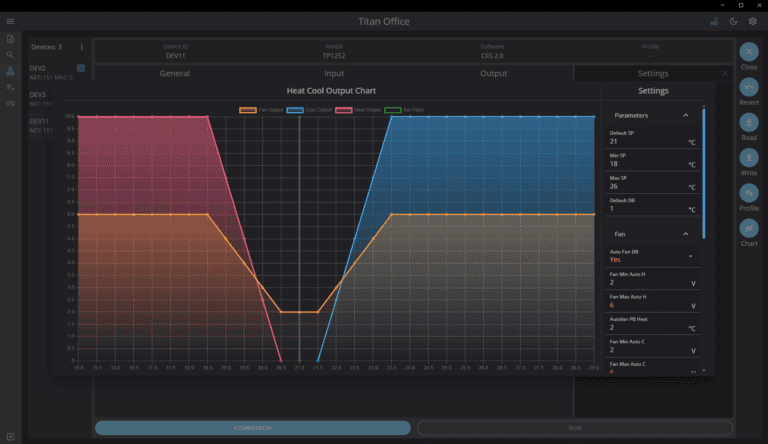Open the playlist-run icon in left sidebar

pyautogui.click(x=10, y=87)
